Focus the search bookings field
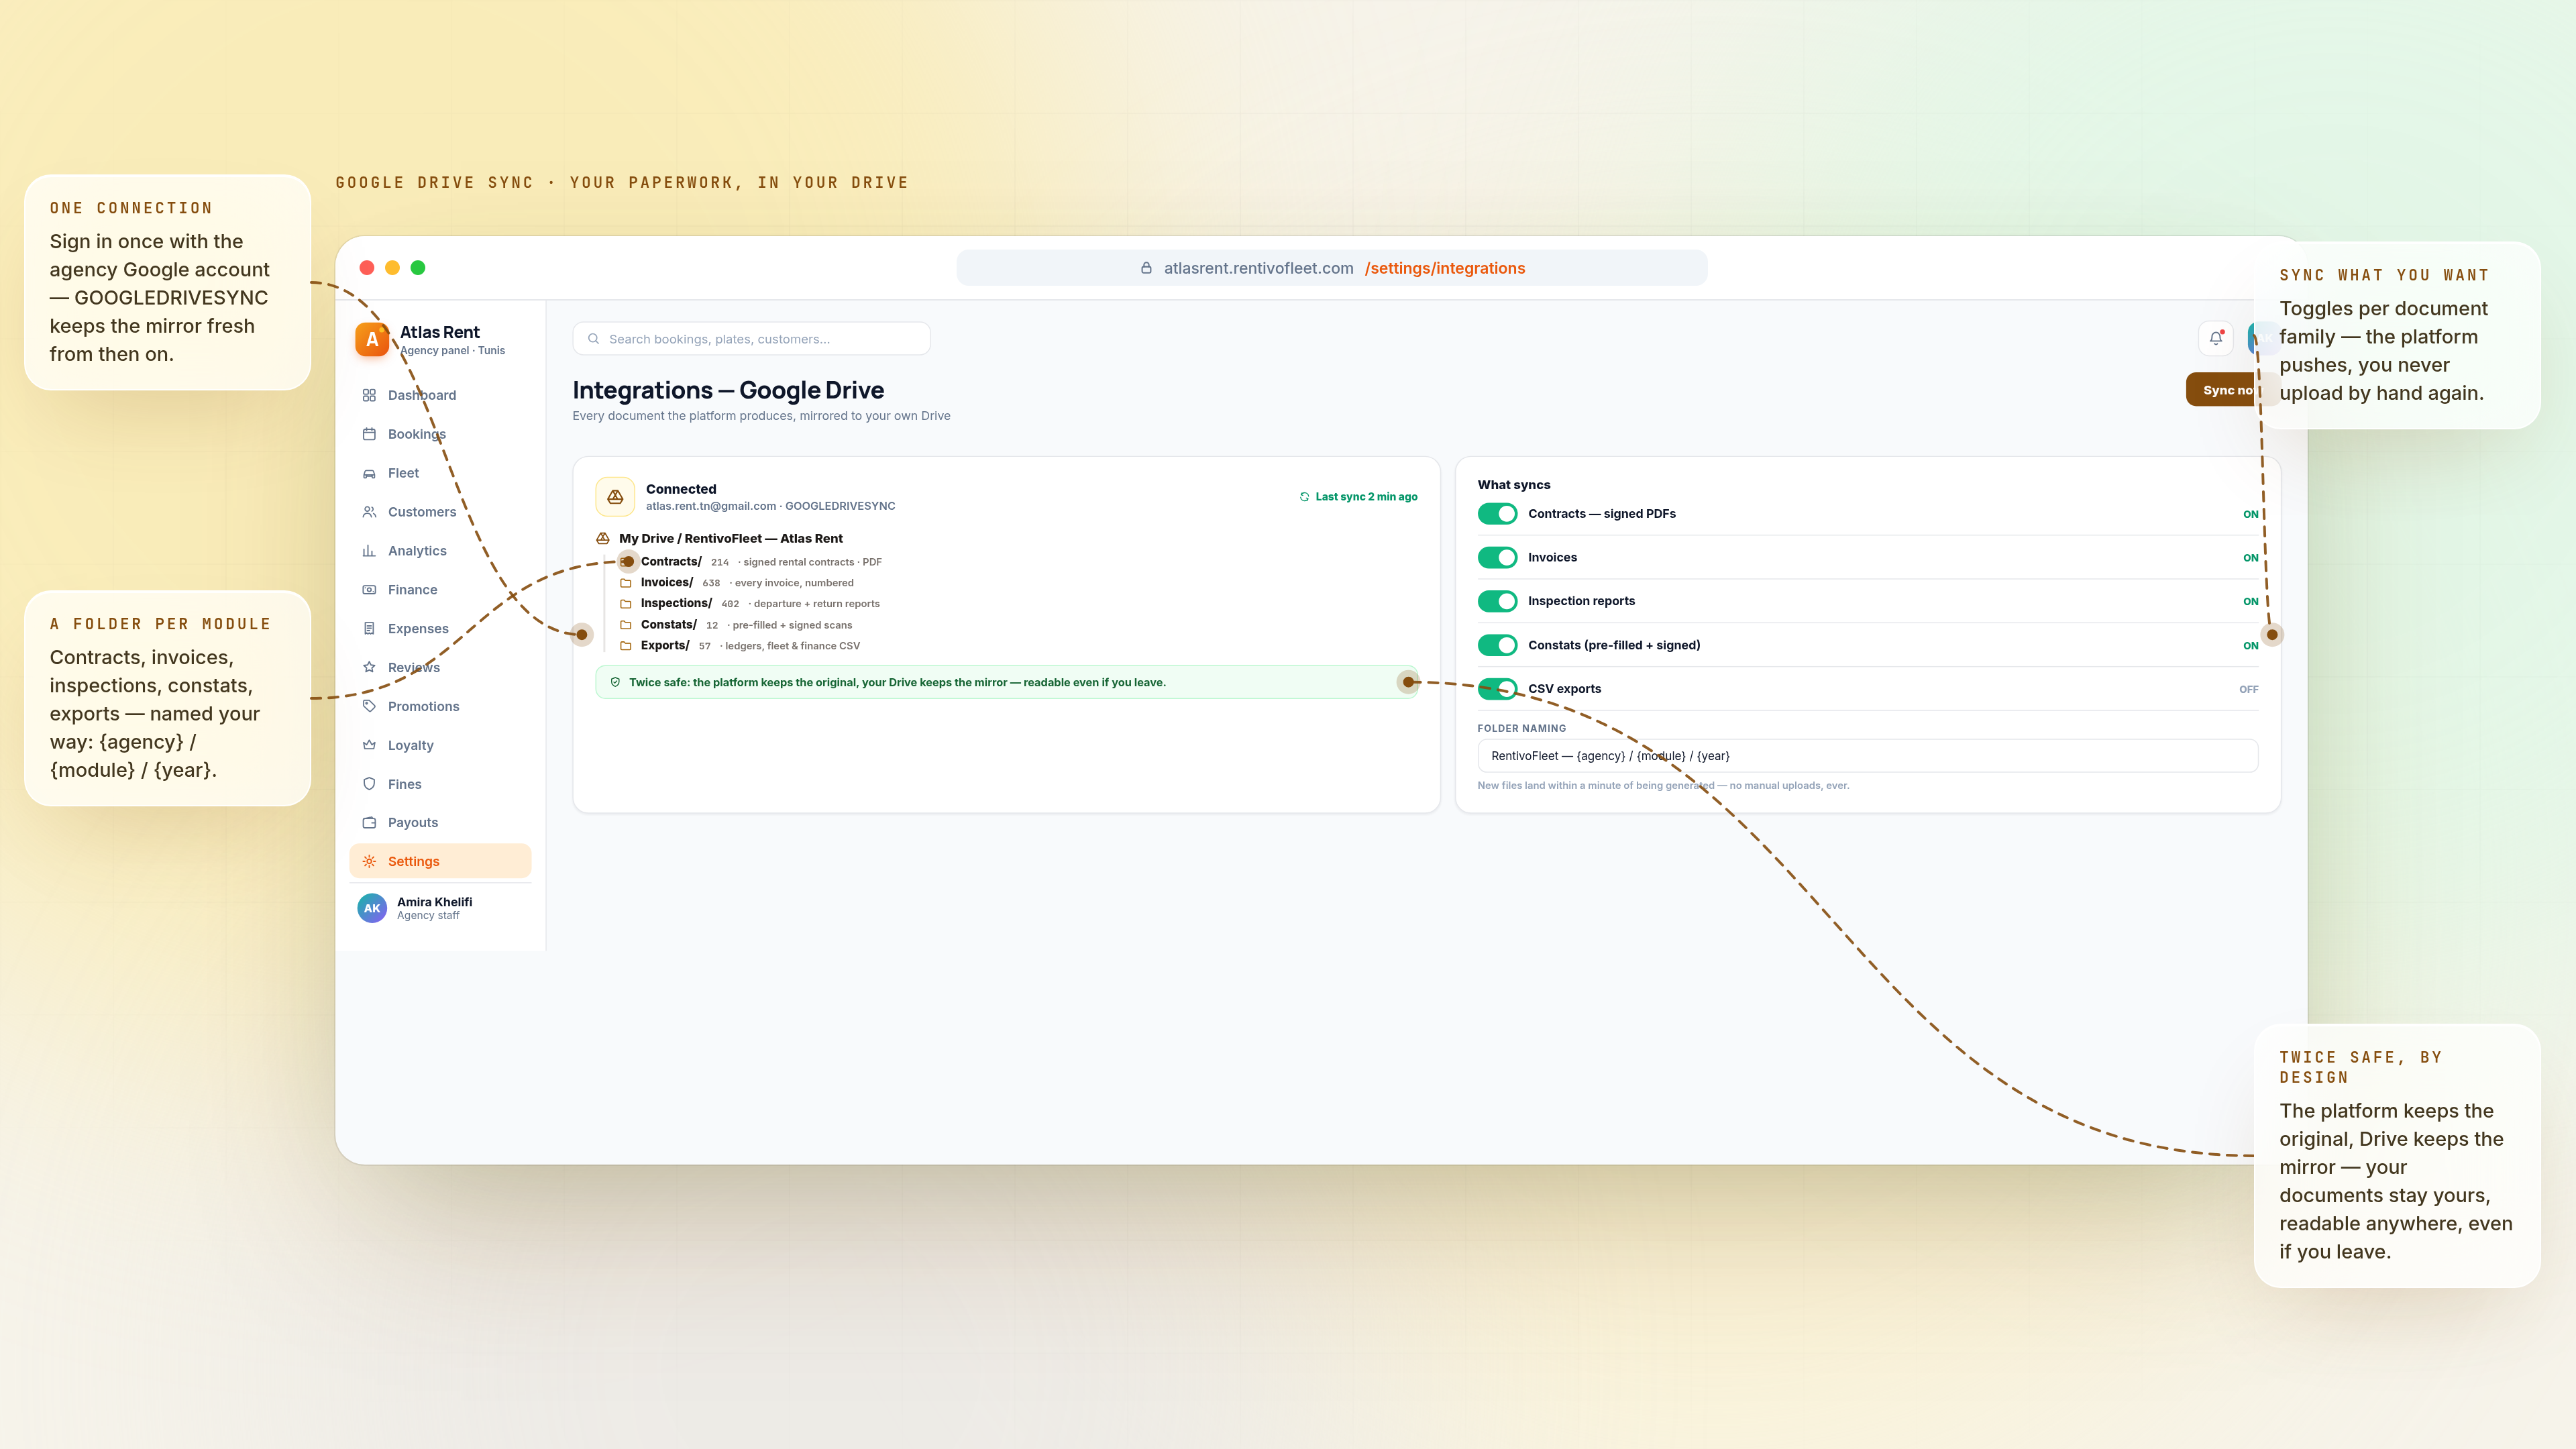This screenshot has width=2576, height=1449. pyautogui.click(x=751, y=339)
